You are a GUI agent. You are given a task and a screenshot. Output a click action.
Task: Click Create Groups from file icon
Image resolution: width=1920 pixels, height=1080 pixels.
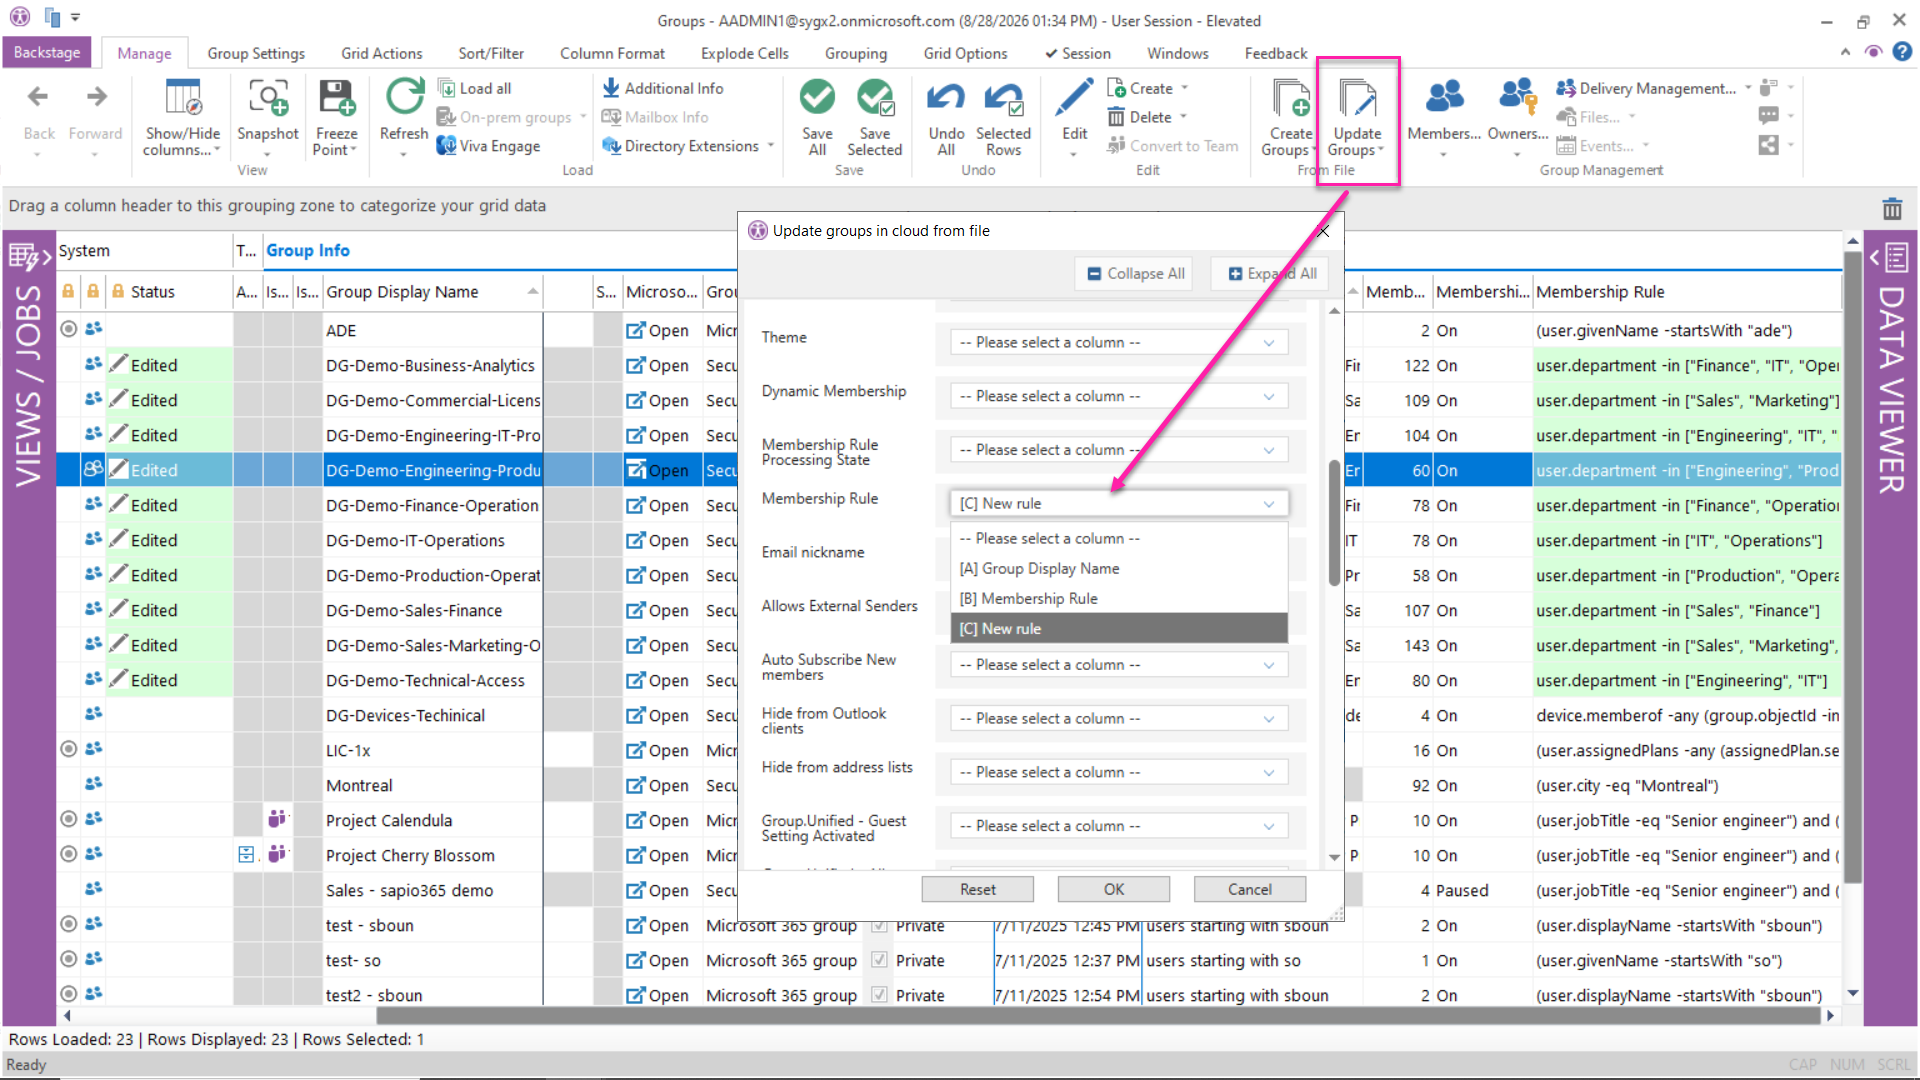(x=1291, y=98)
